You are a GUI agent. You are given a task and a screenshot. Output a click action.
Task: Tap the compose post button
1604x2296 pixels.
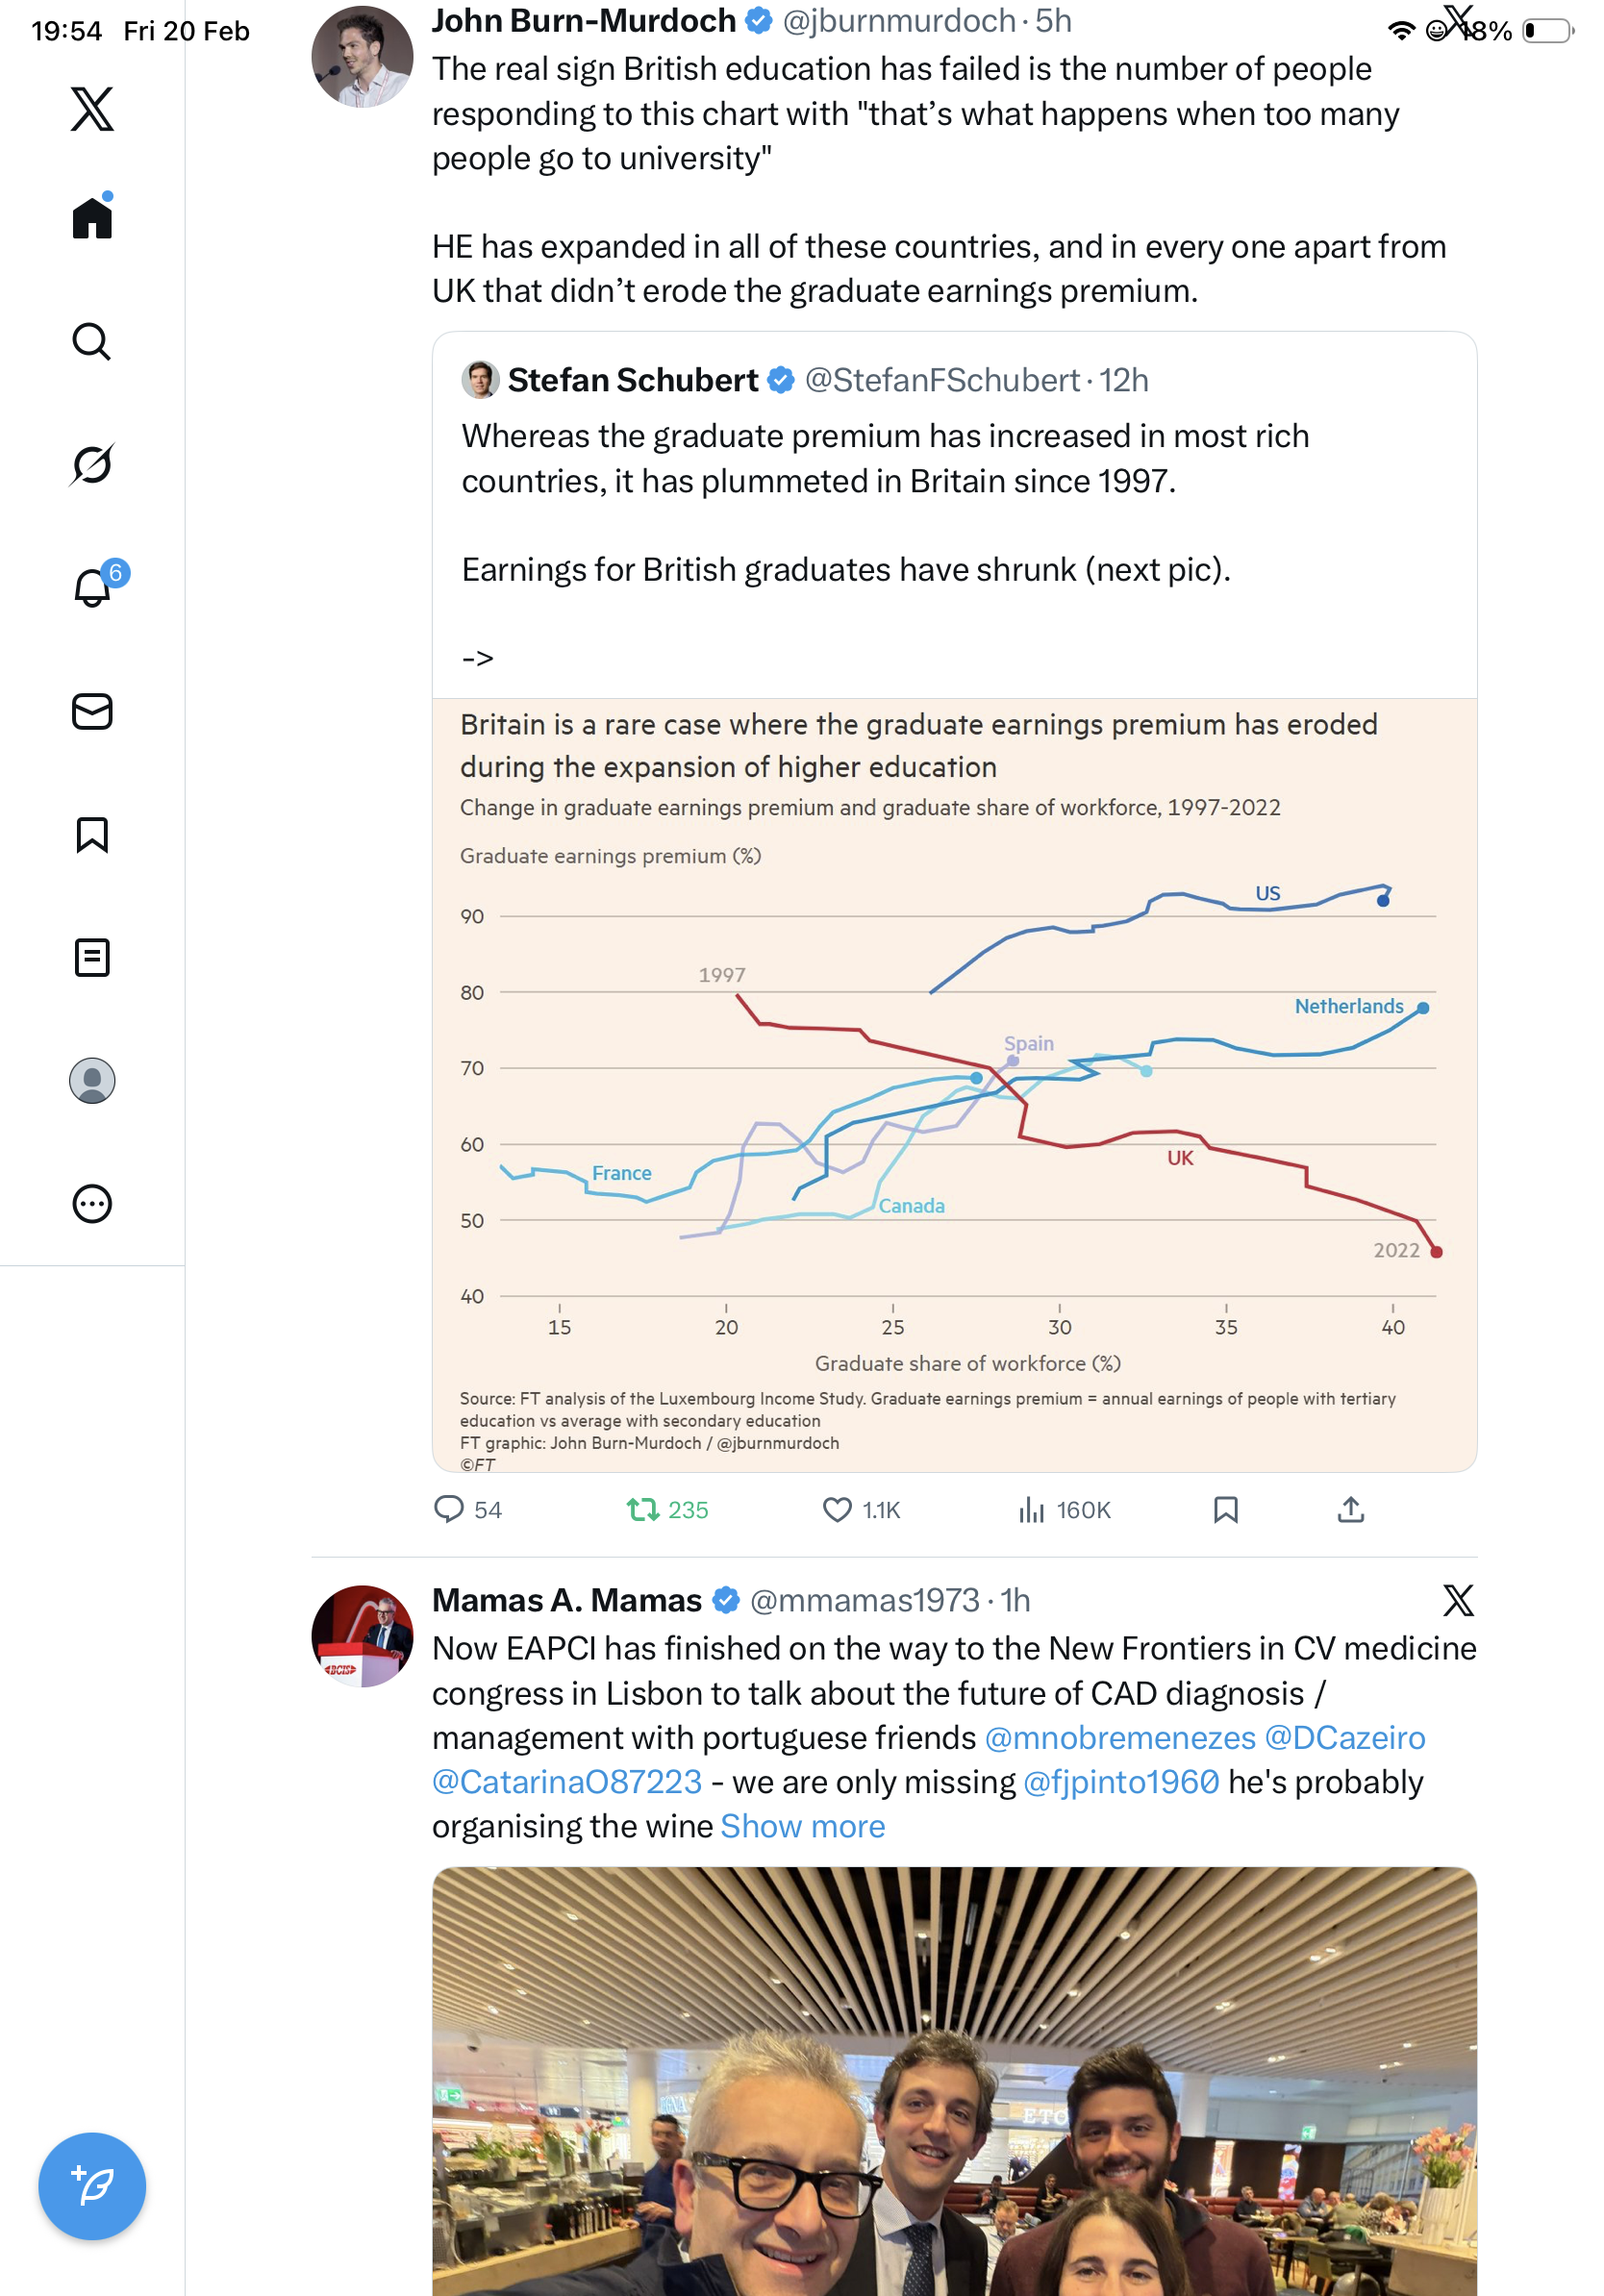point(92,2185)
